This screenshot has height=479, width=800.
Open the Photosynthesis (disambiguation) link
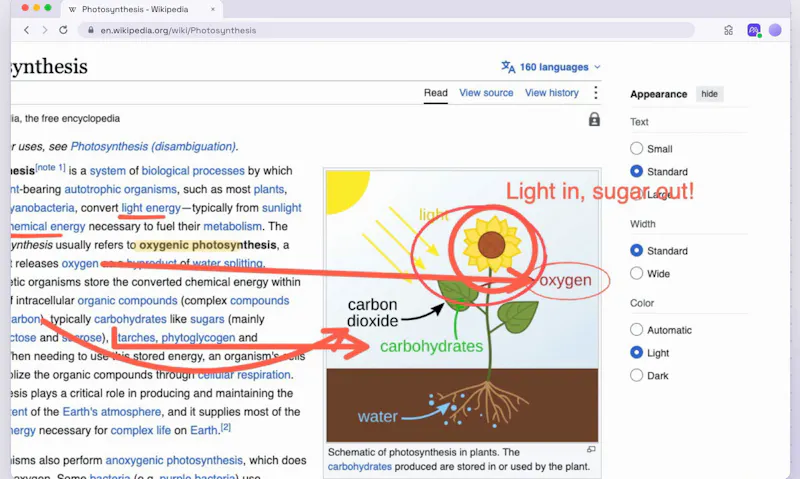pos(153,146)
